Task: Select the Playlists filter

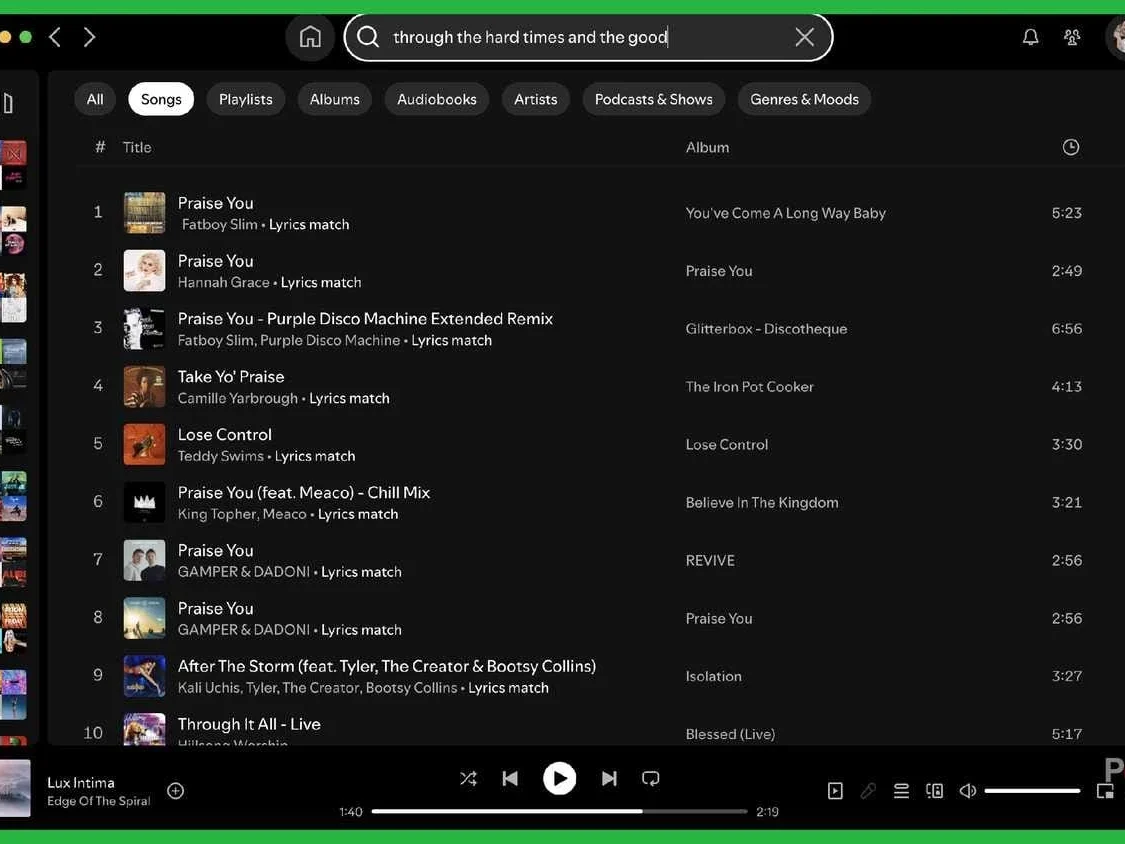Action: 245,99
